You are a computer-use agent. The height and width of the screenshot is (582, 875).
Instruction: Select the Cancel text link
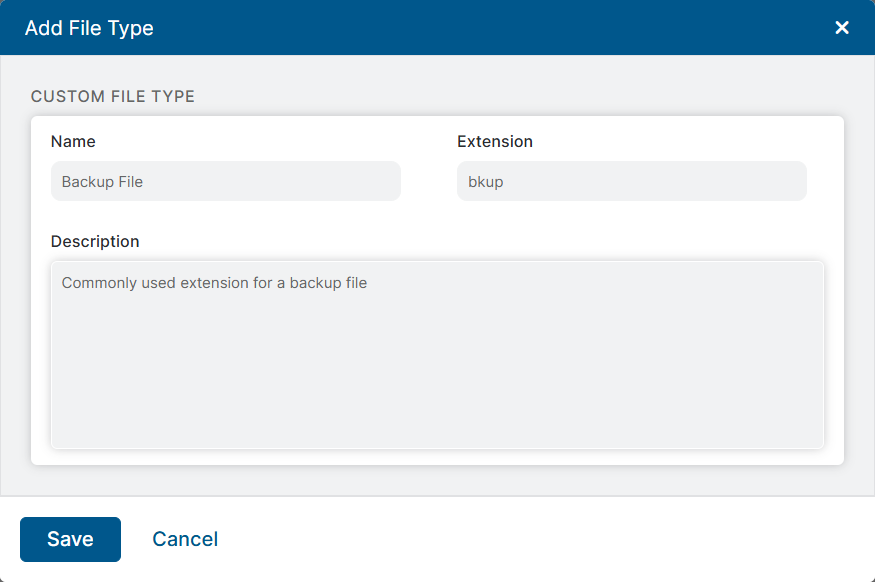[x=185, y=539]
